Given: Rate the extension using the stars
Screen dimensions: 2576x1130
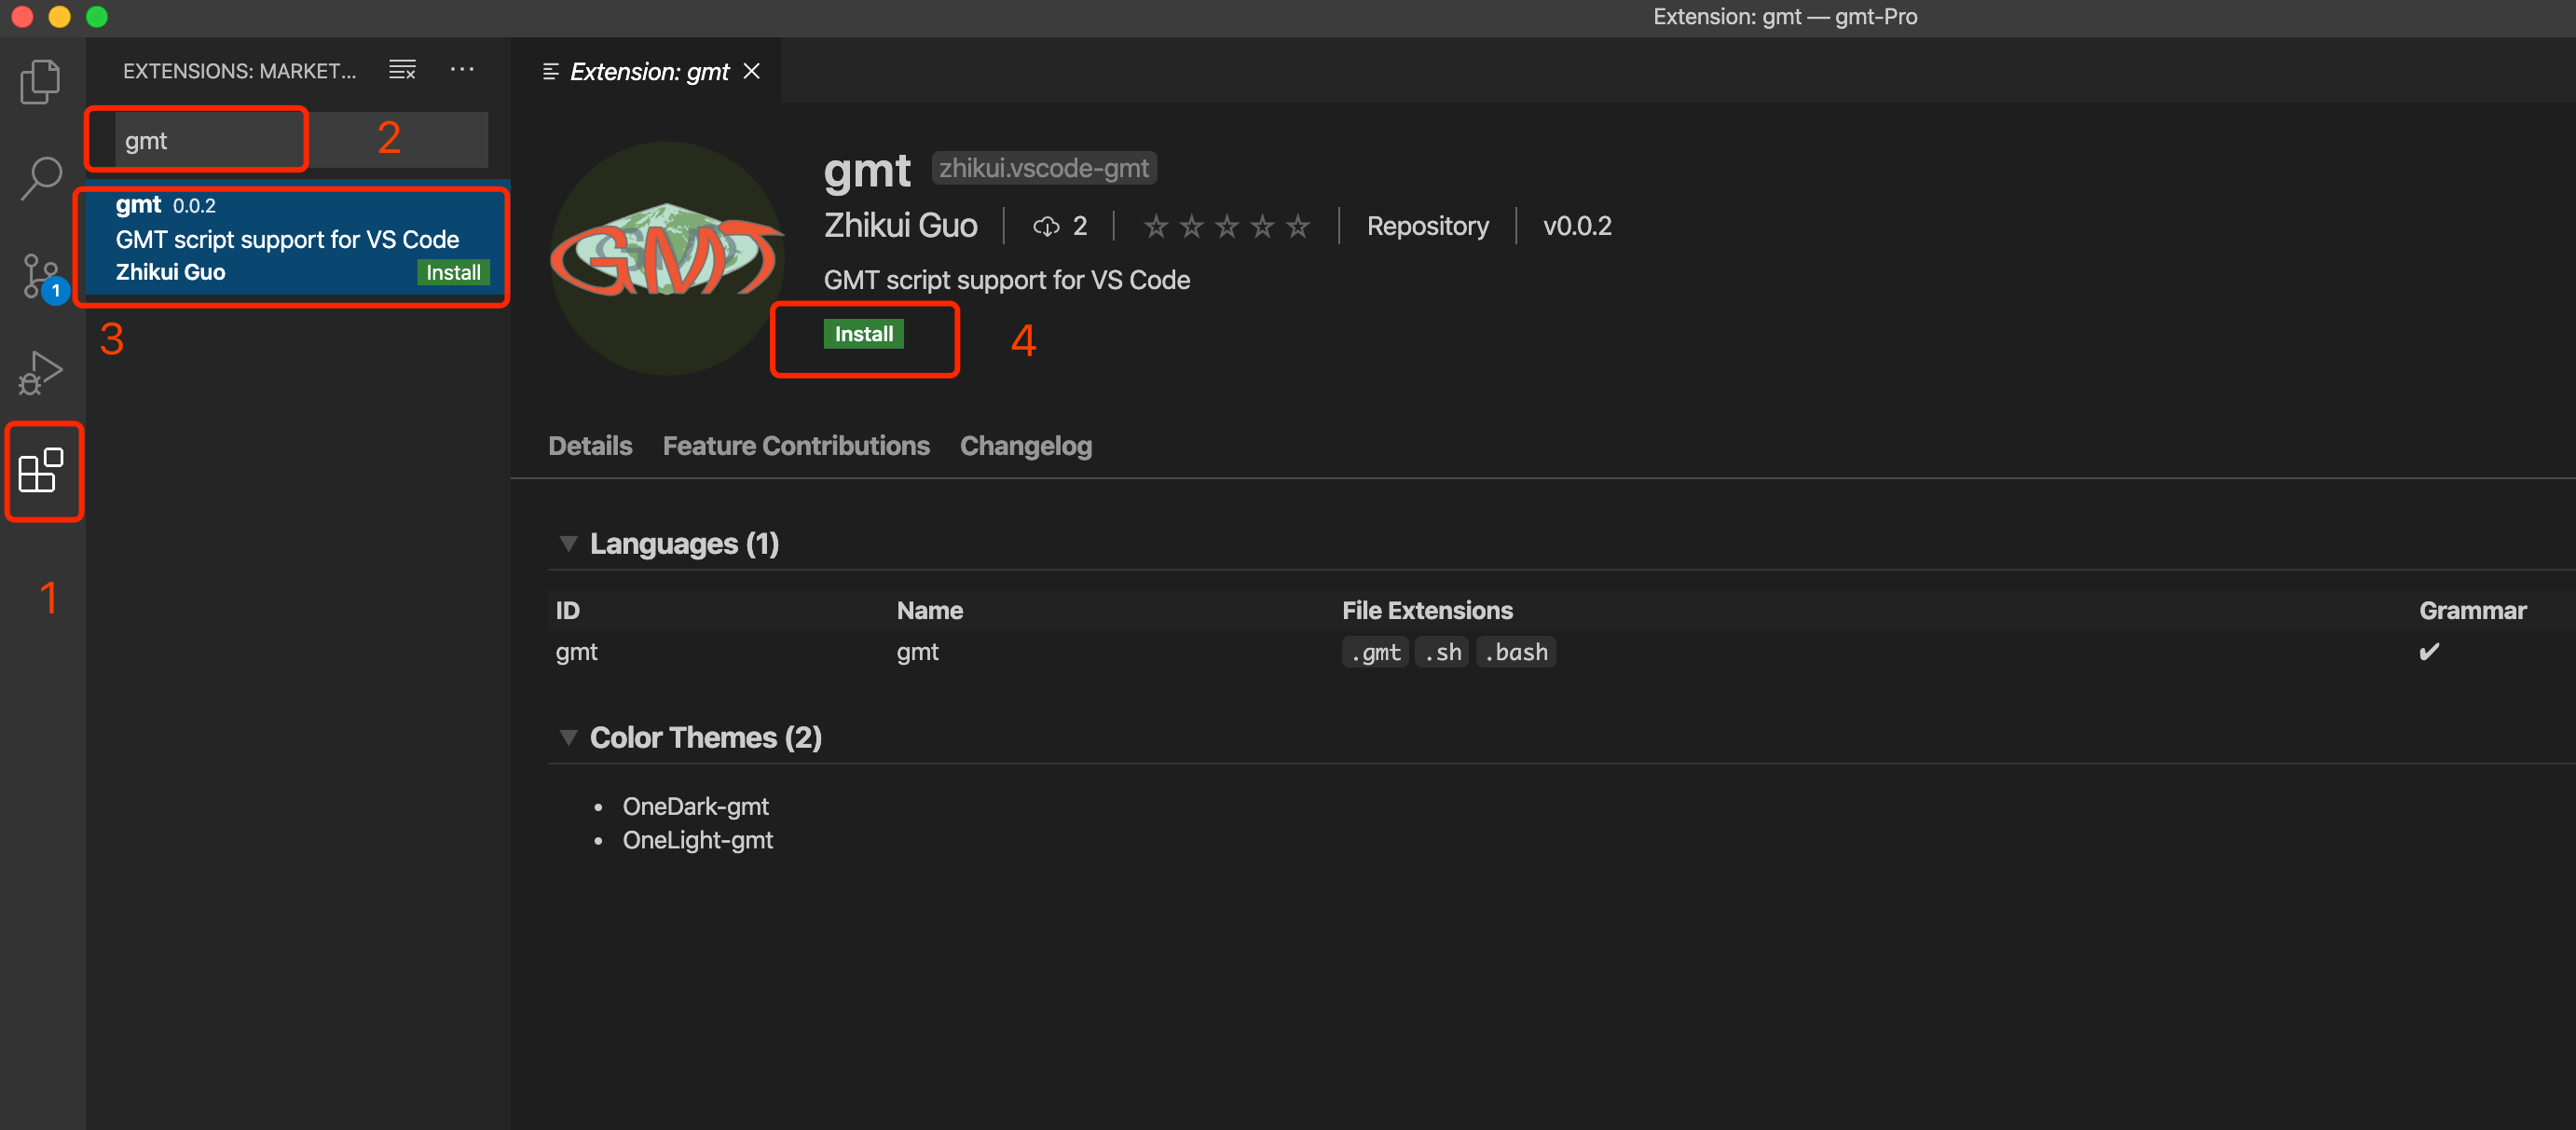Looking at the screenshot, I should click(x=1226, y=227).
